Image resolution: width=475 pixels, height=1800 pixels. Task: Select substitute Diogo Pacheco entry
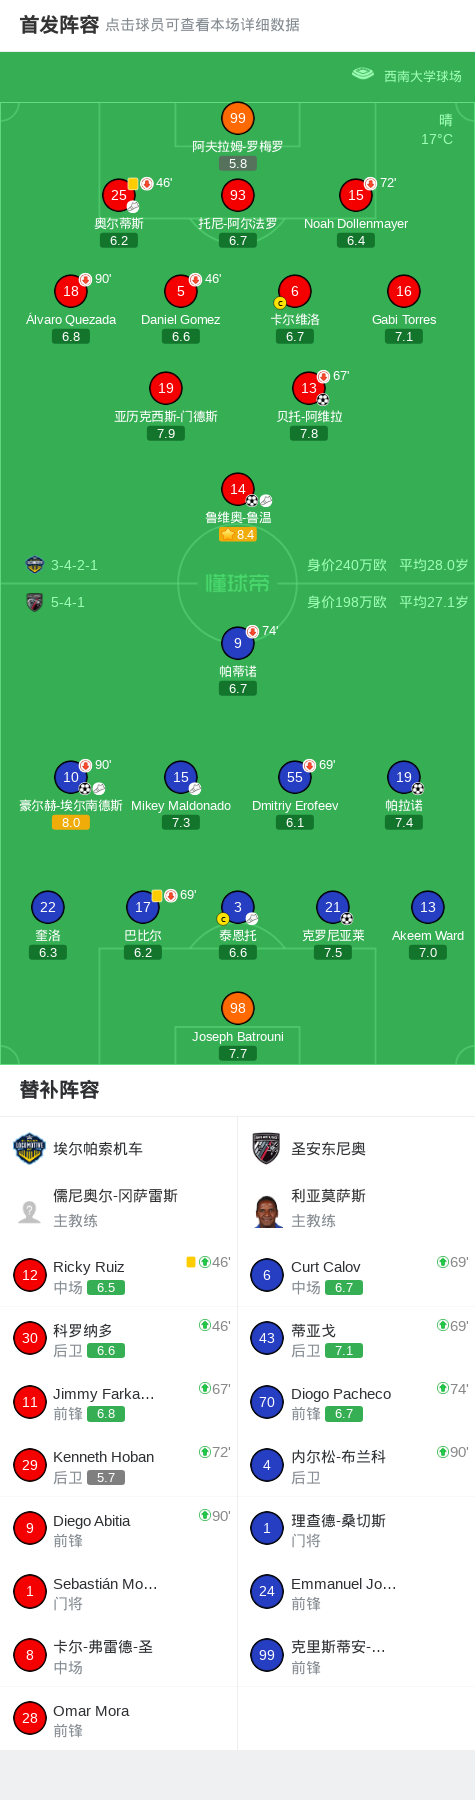coord(356,1402)
